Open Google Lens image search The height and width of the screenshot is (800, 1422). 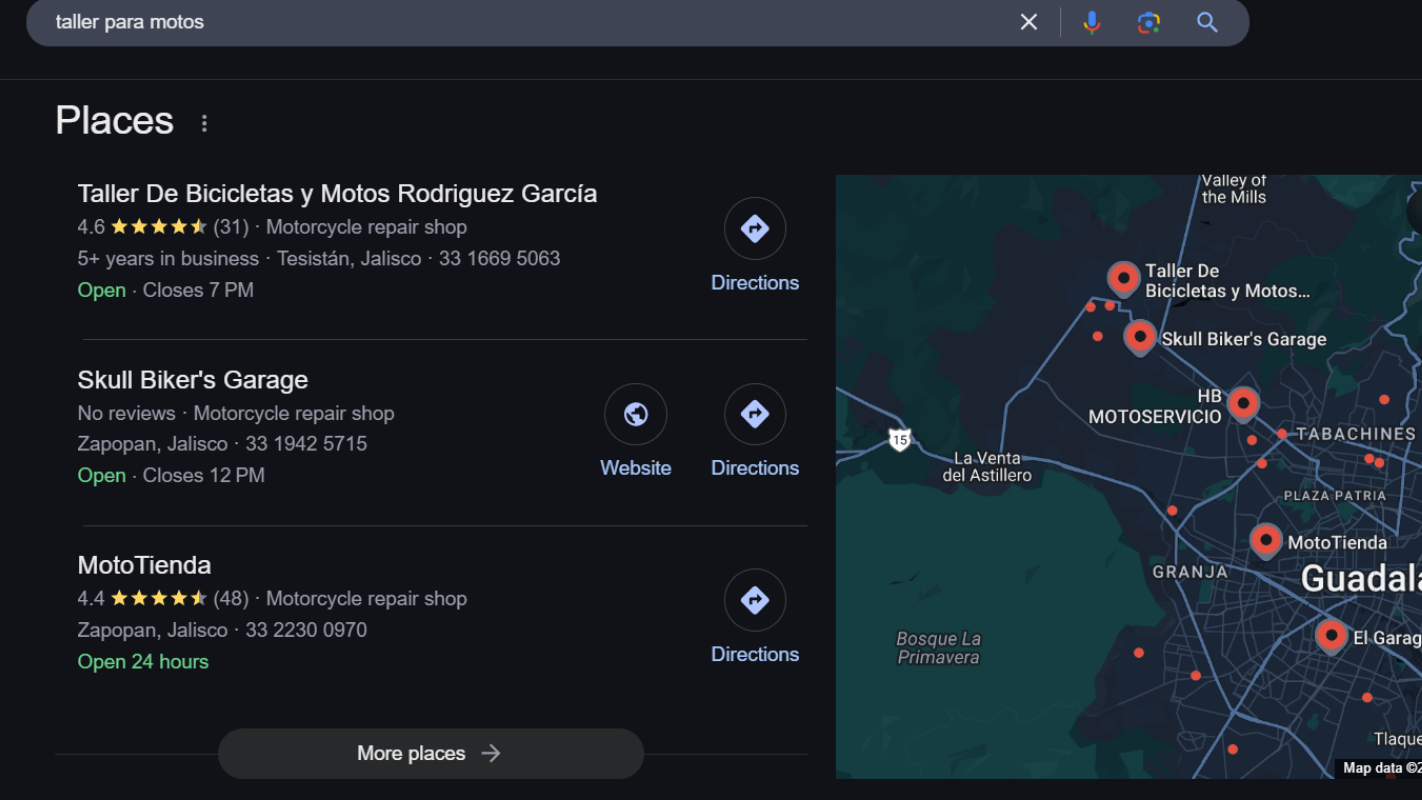1149,22
